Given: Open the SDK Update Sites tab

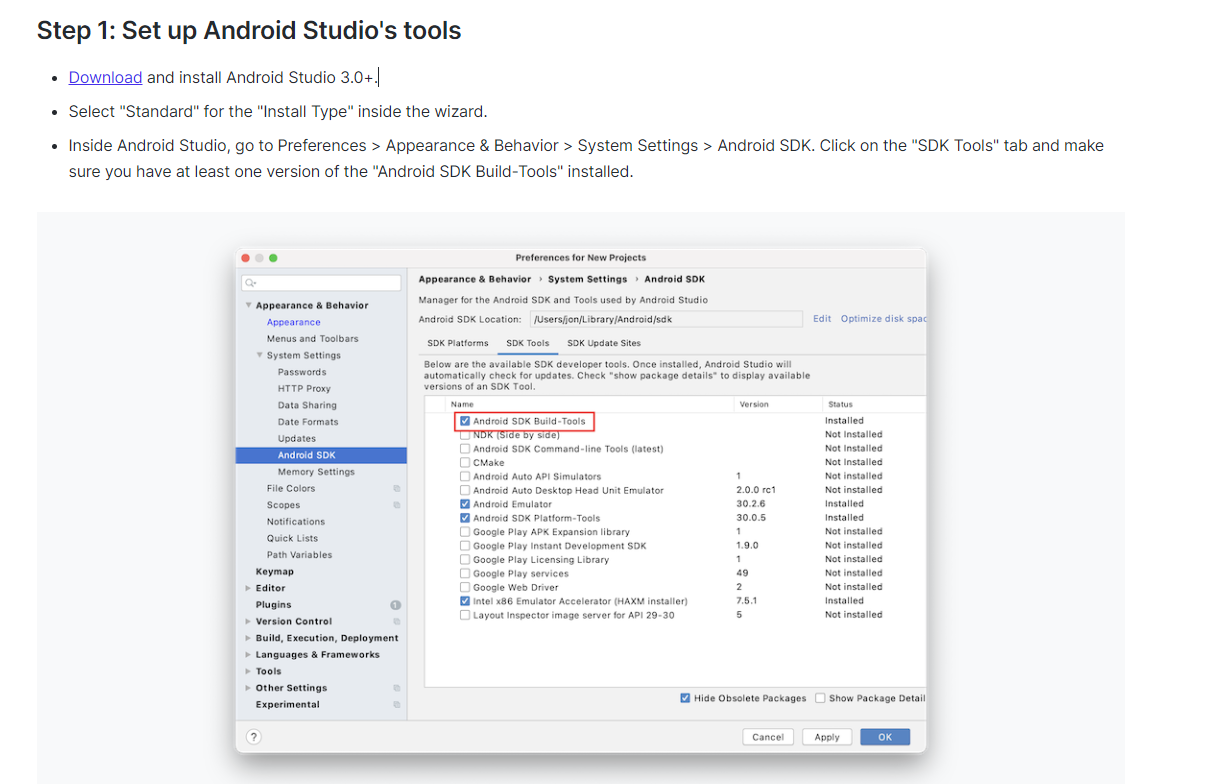Looking at the screenshot, I should [x=604, y=343].
